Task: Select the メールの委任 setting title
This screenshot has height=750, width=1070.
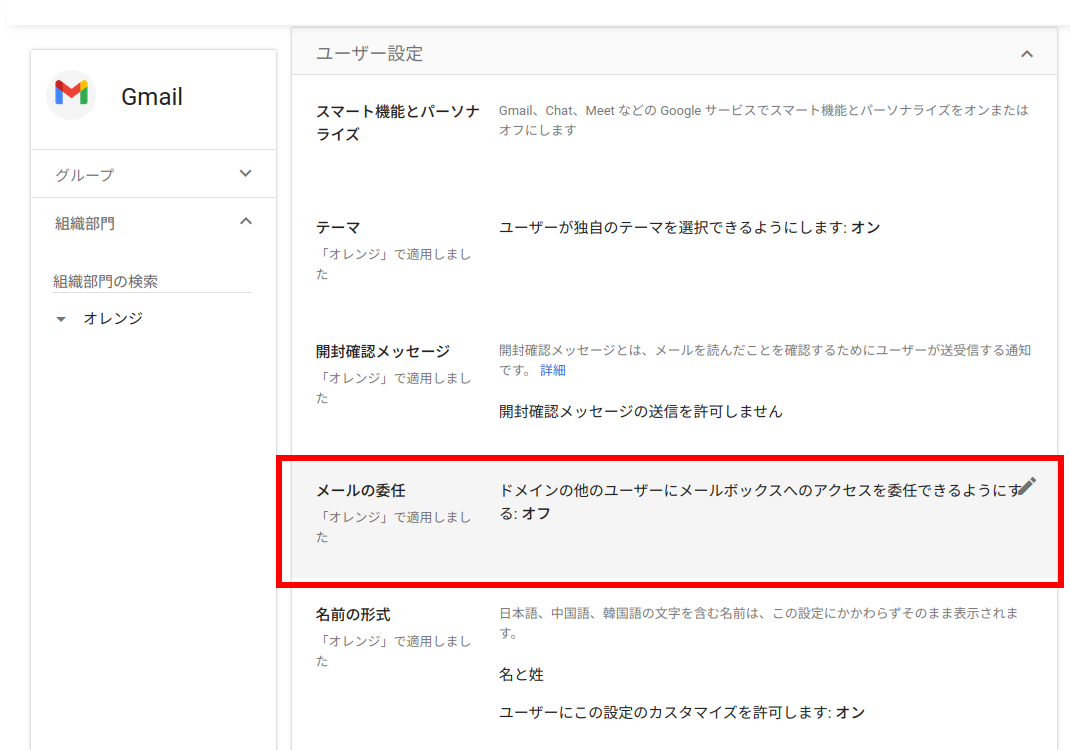Action: point(360,490)
